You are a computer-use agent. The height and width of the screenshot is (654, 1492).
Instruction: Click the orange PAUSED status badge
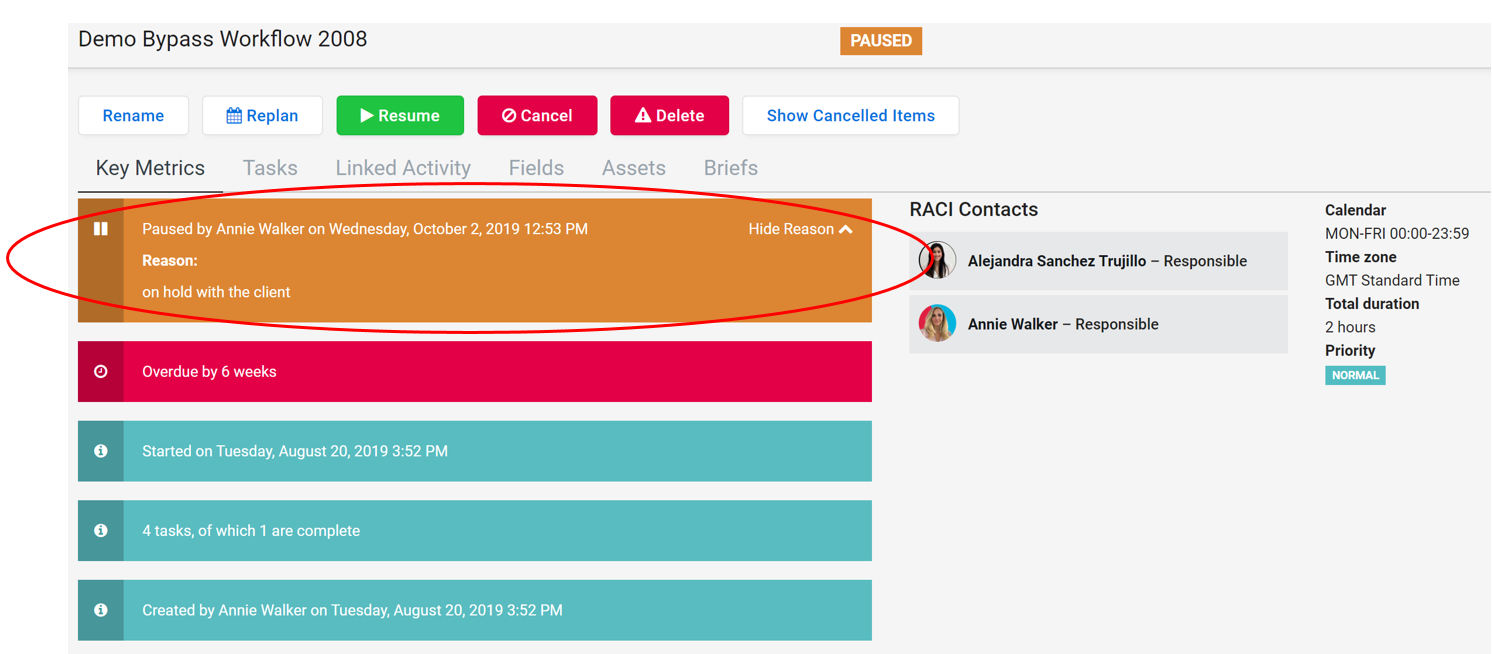(x=881, y=41)
